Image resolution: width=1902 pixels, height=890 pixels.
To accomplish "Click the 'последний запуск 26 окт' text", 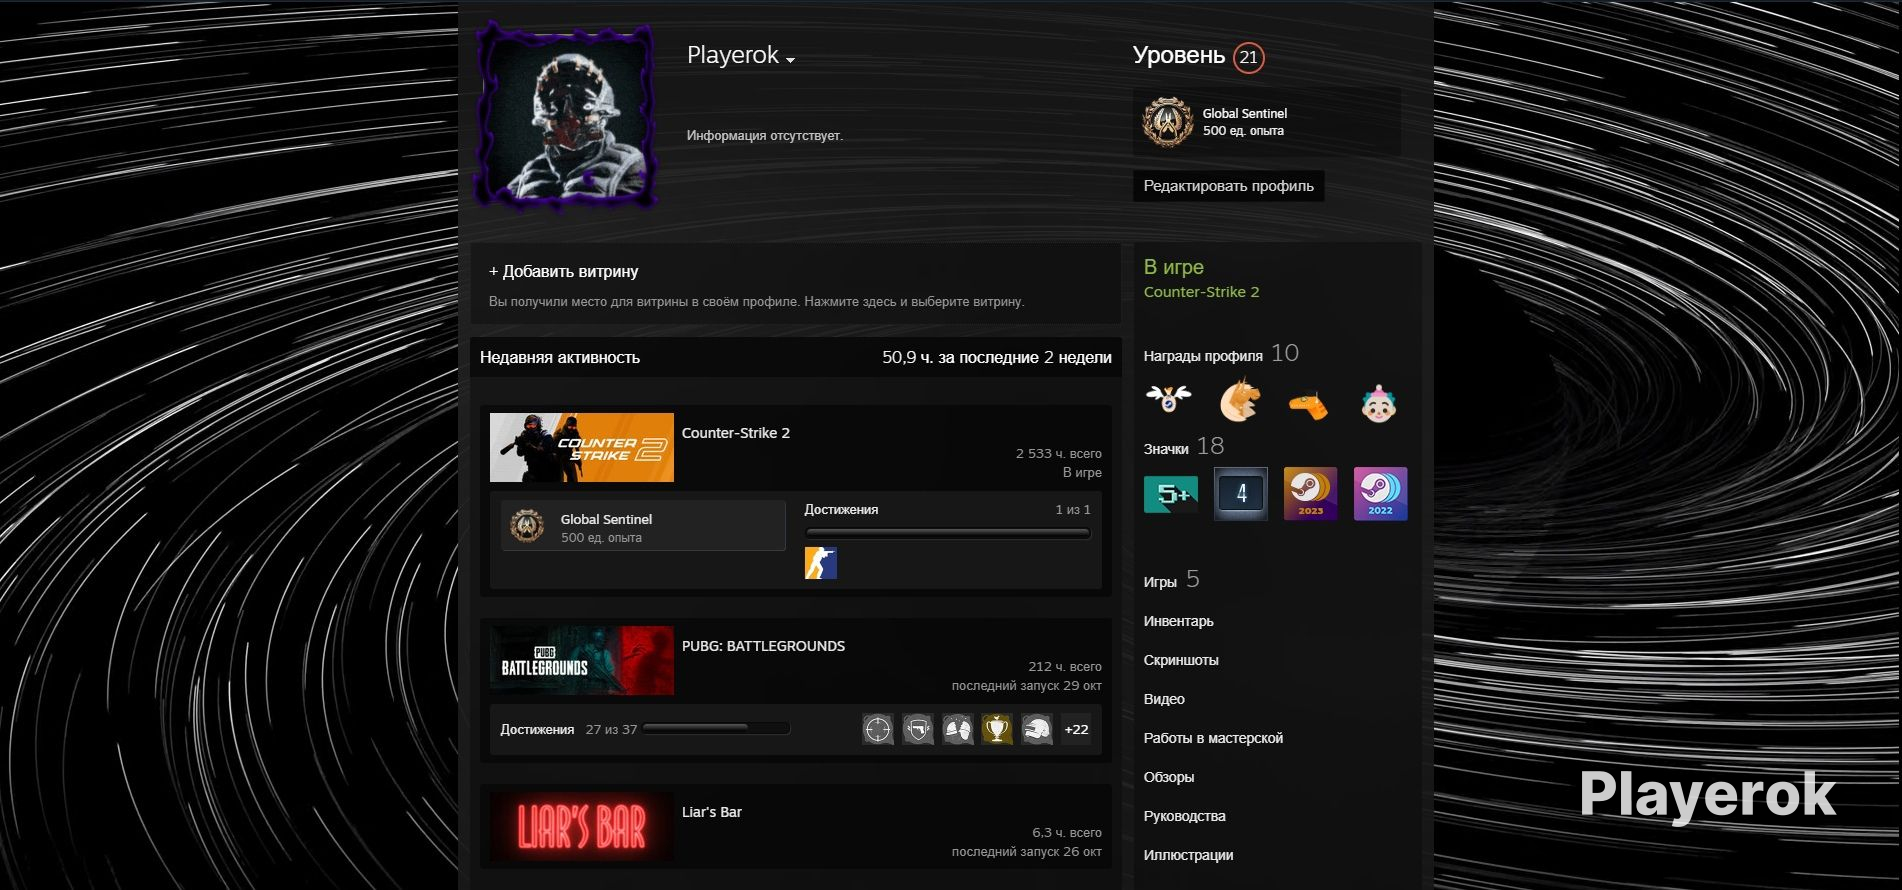I will click(x=1027, y=852).
